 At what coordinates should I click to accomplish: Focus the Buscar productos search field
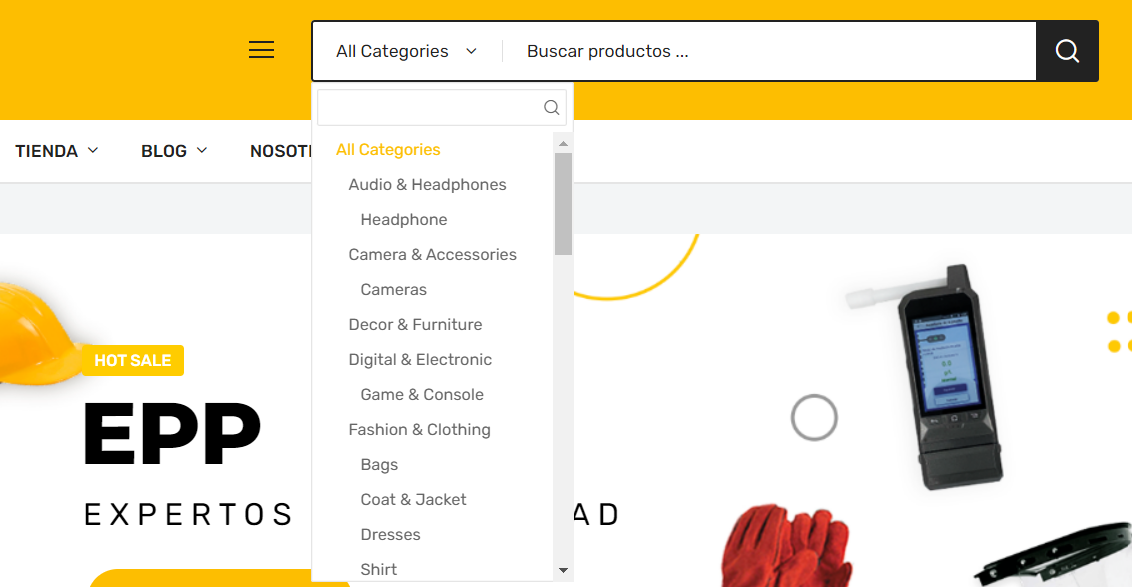(x=770, y=51)
